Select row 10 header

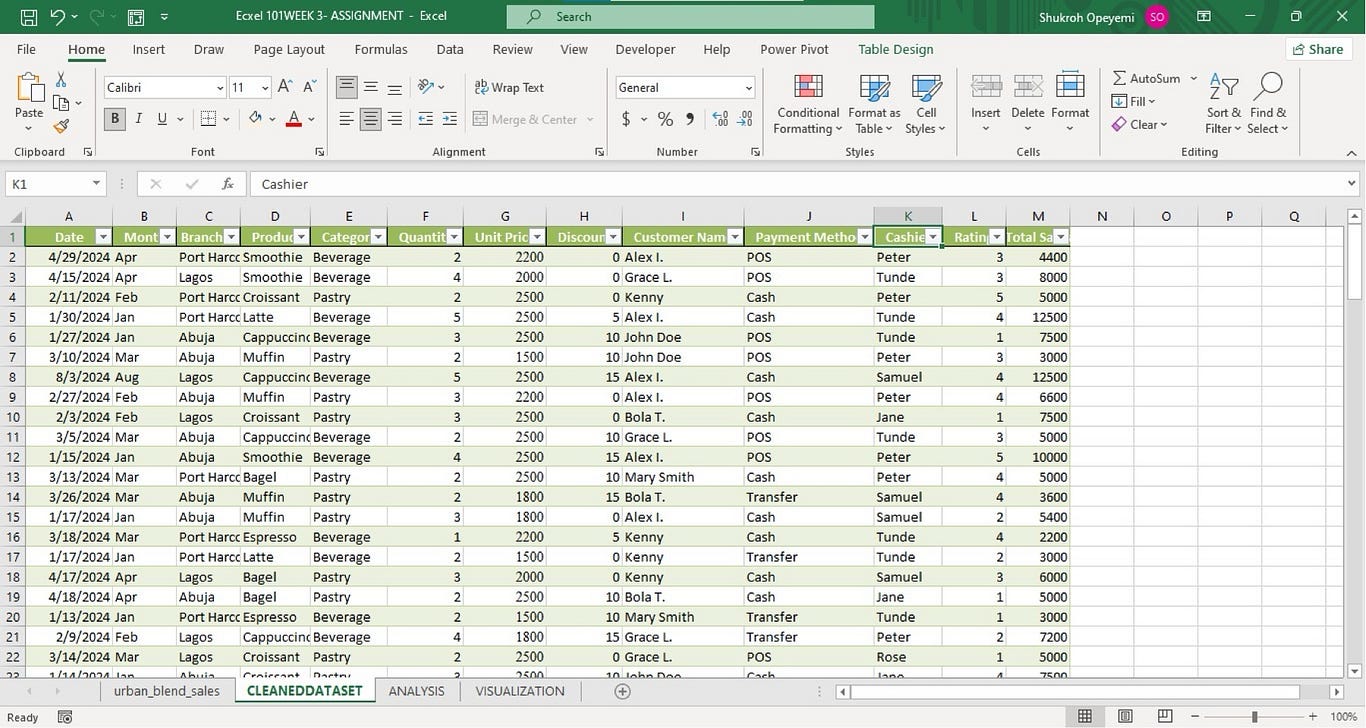(x=13, y=417)
